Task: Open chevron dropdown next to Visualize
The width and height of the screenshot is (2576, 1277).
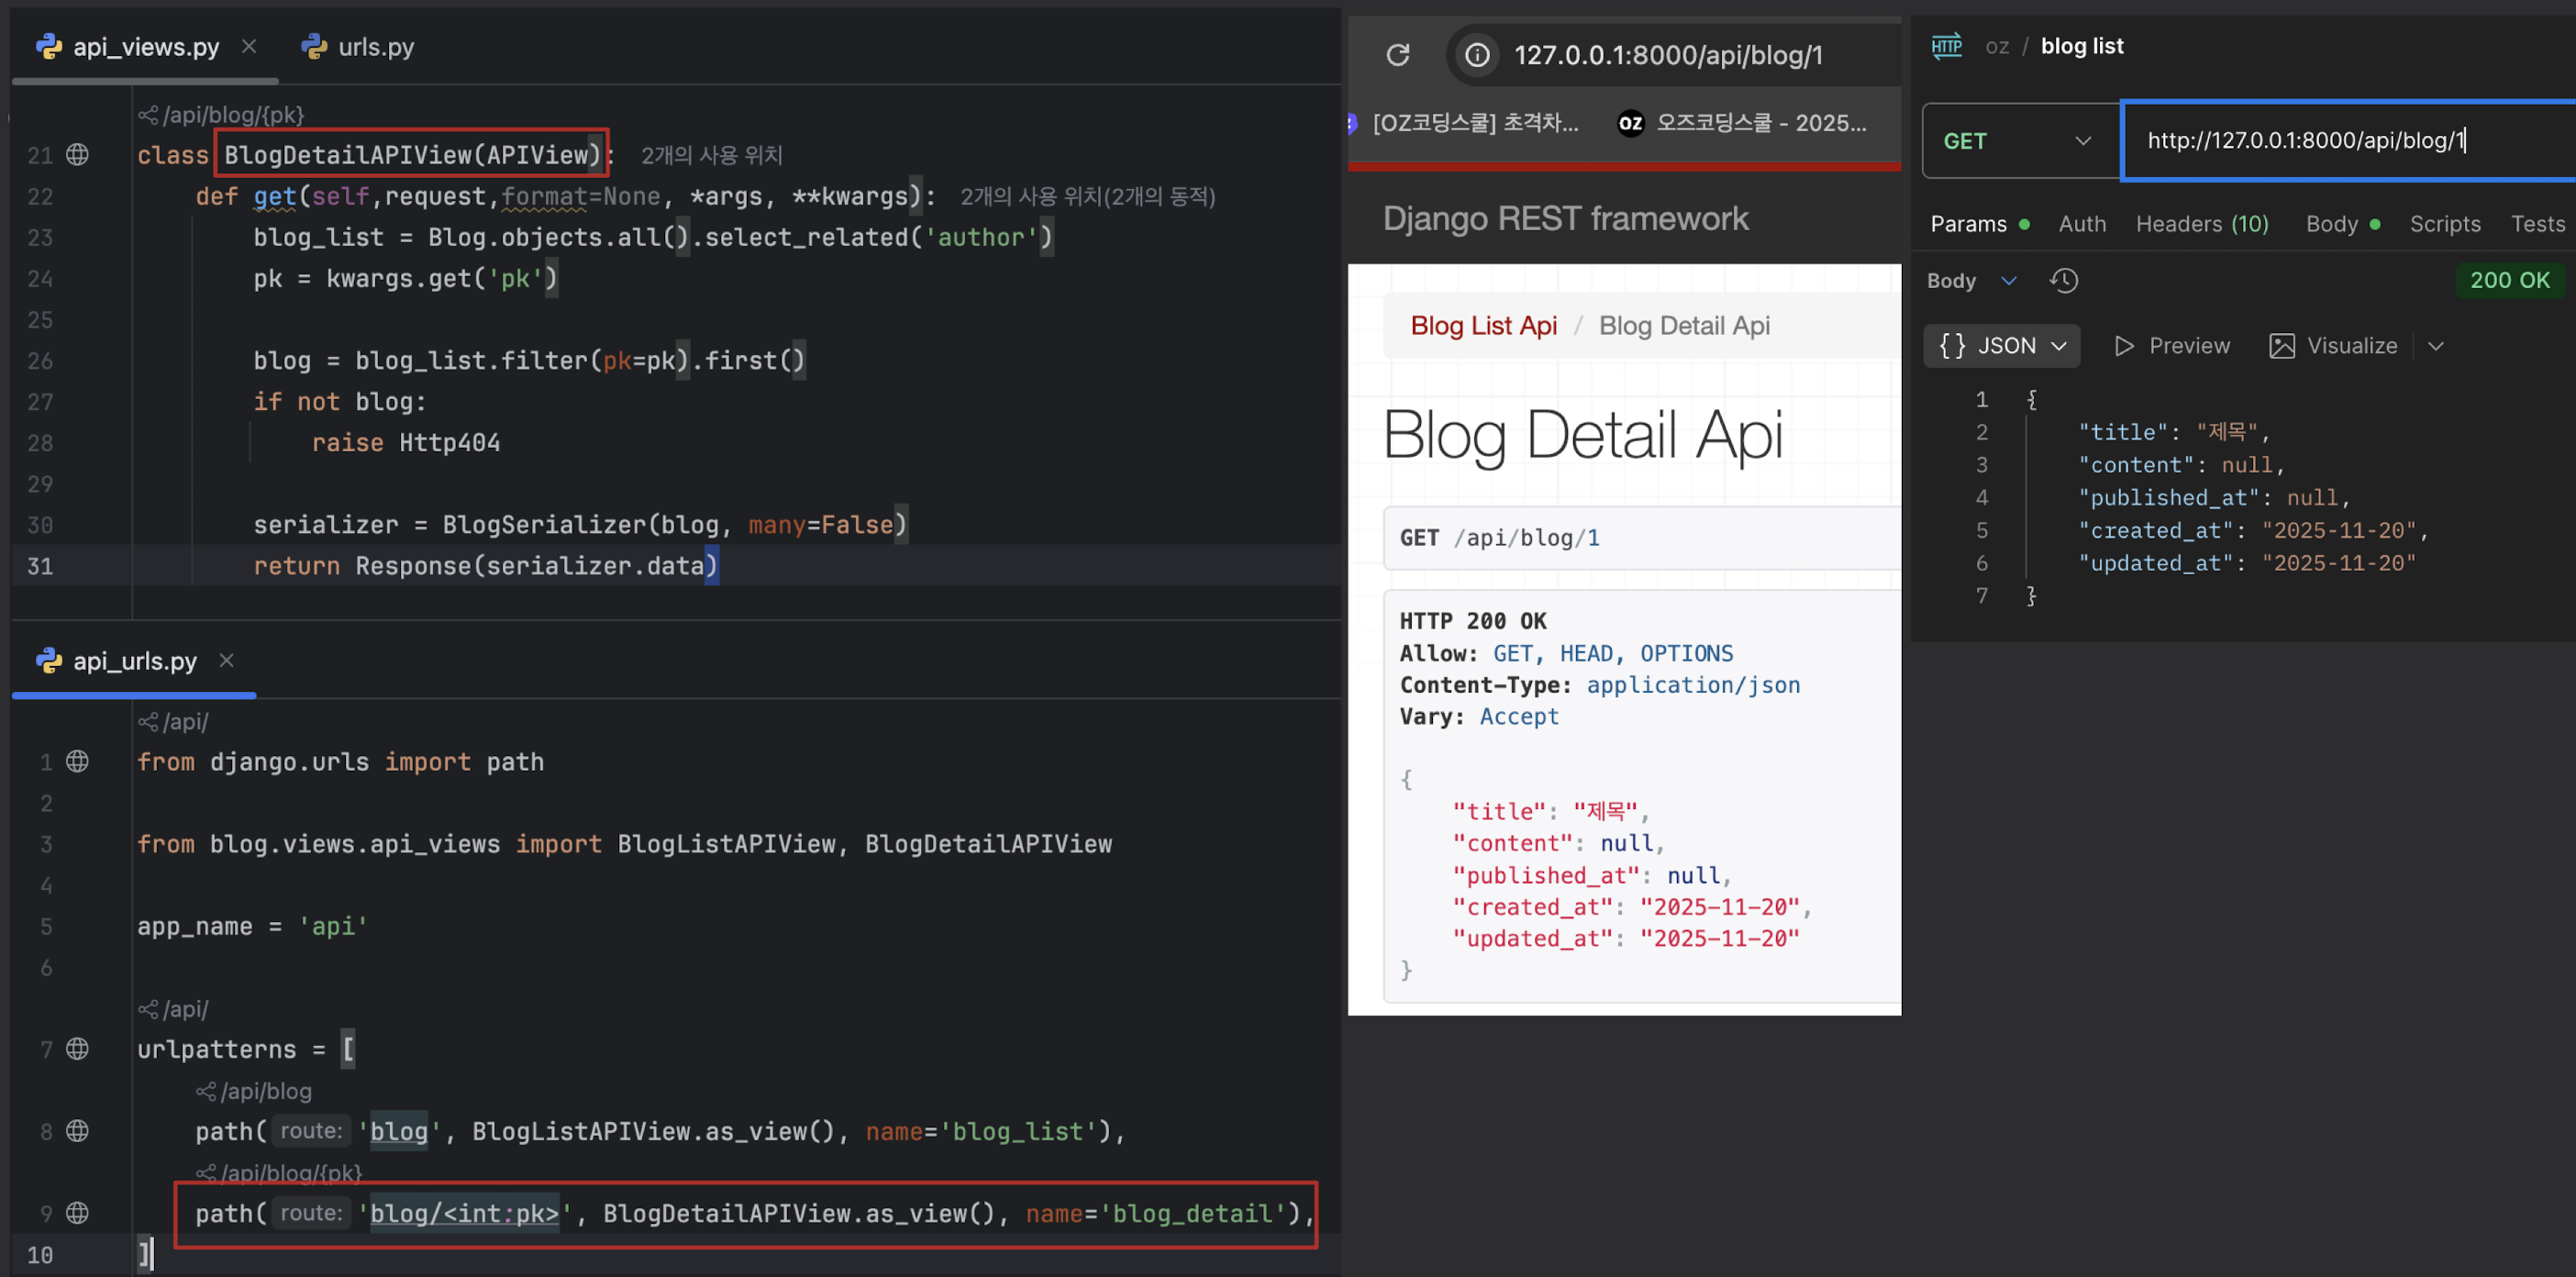Action: tap(2436, 346)
